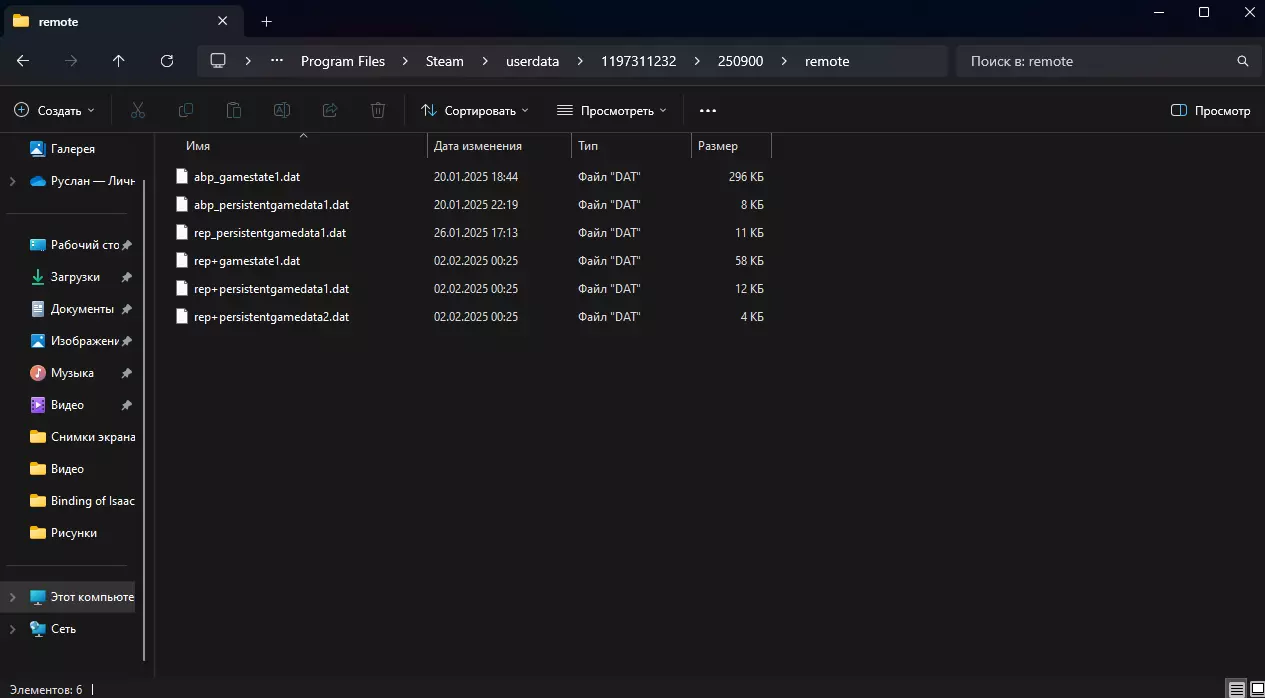This screenshot has height=698, width=1265.
Task: Navigate back with the Back arrow
Action: pos(23,61)
